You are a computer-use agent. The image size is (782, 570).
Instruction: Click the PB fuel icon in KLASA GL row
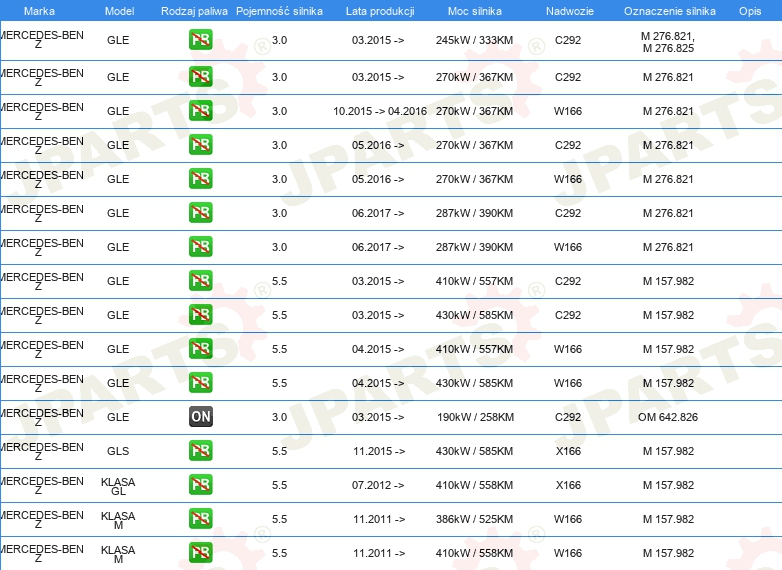coord(201,485)
